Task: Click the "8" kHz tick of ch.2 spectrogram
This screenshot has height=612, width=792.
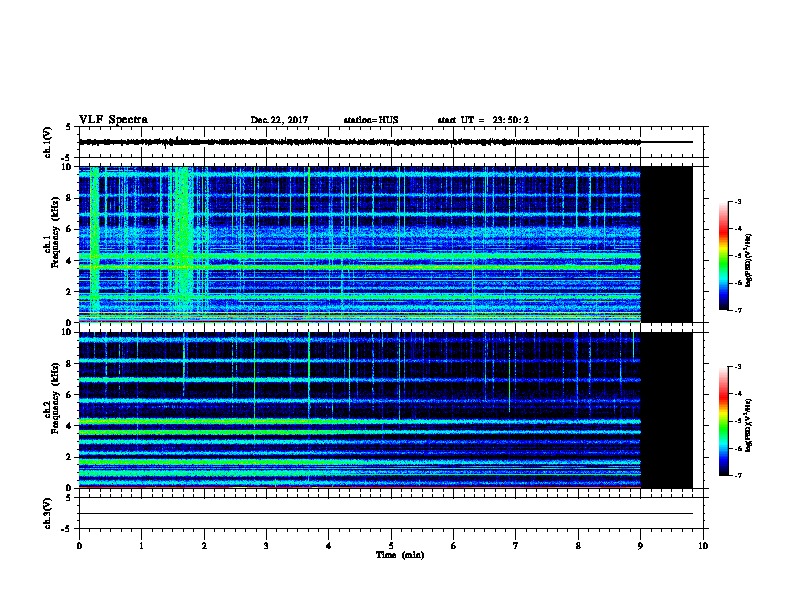Action: click(x=70, y=364)
